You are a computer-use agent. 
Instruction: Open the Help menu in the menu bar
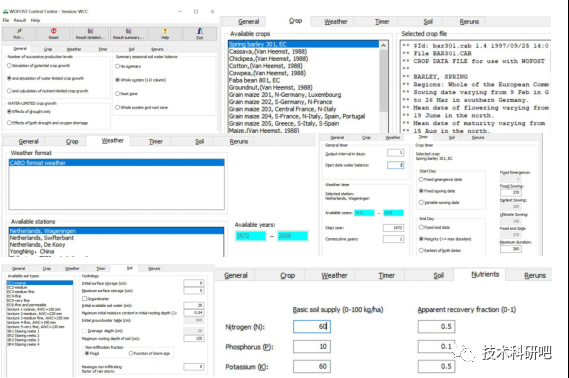pos(35,20)
